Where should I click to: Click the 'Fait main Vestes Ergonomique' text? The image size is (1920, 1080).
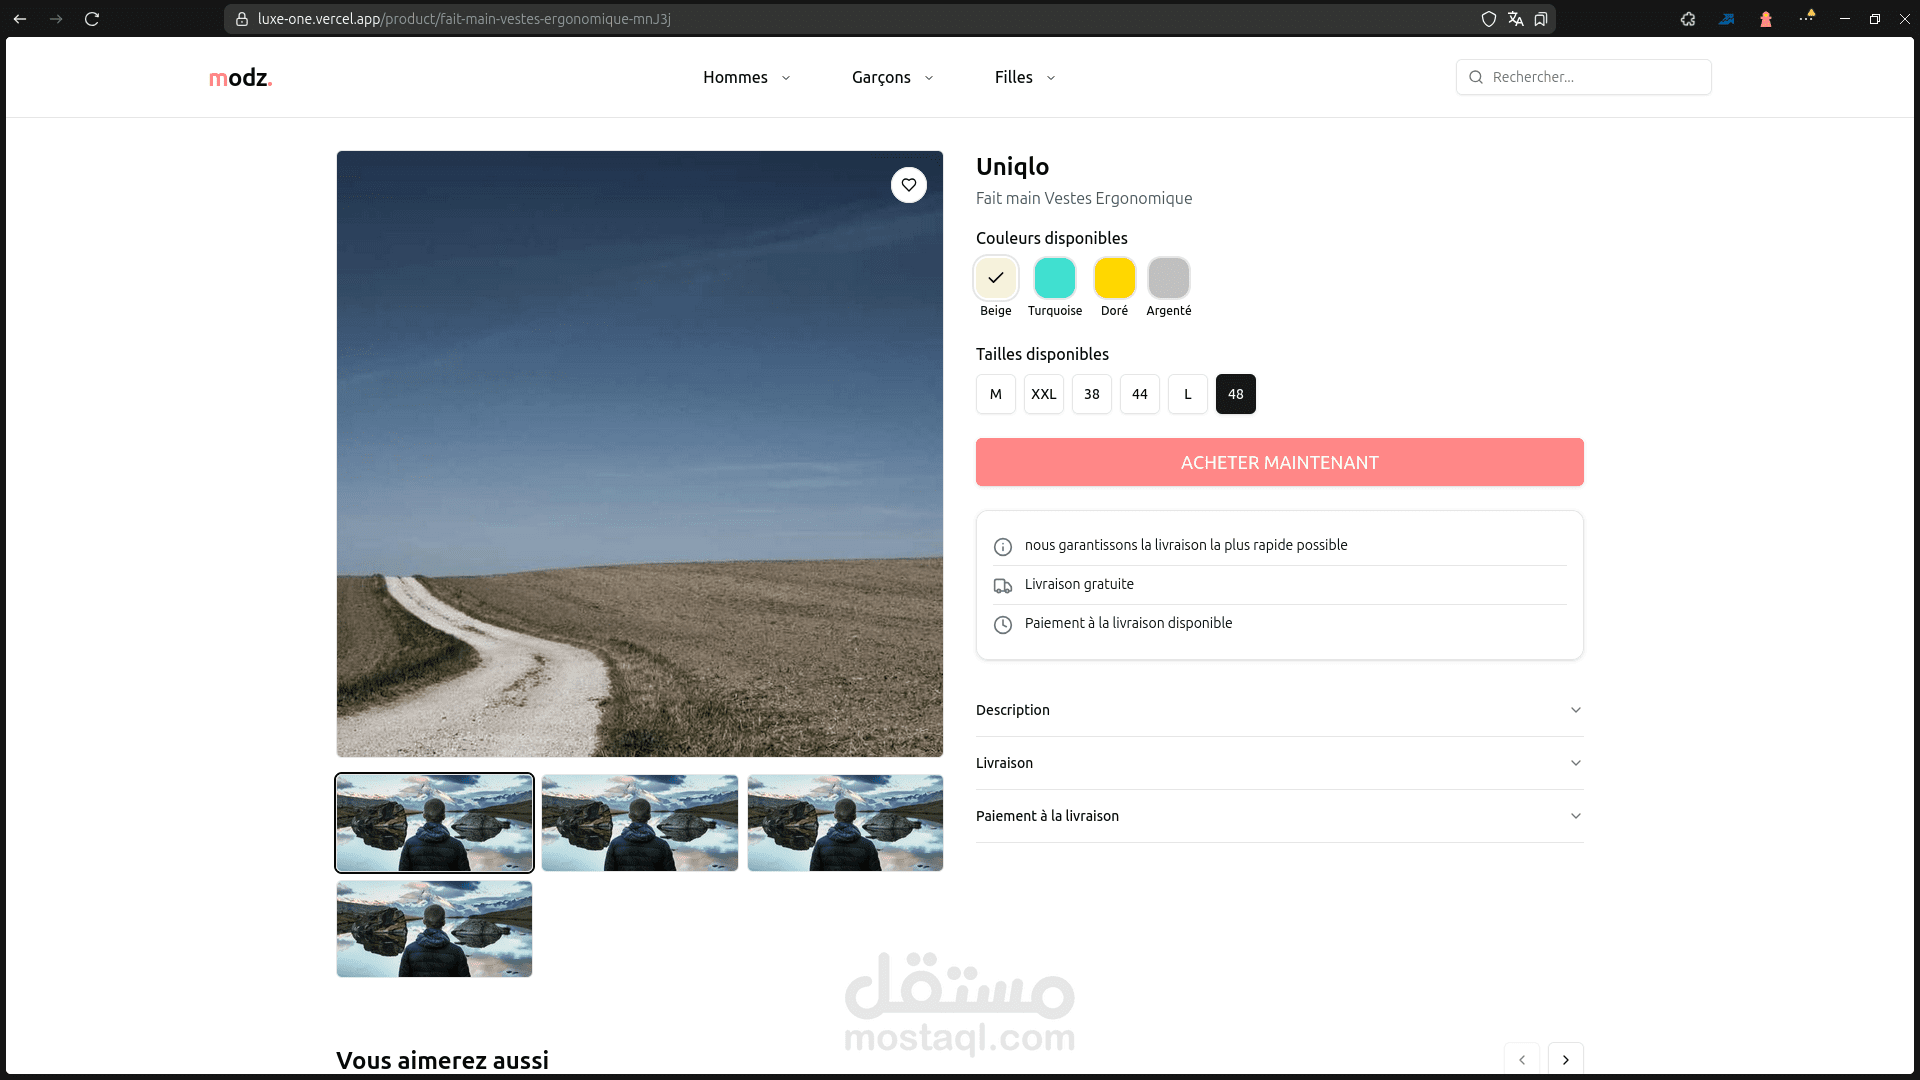point(1084,198)
